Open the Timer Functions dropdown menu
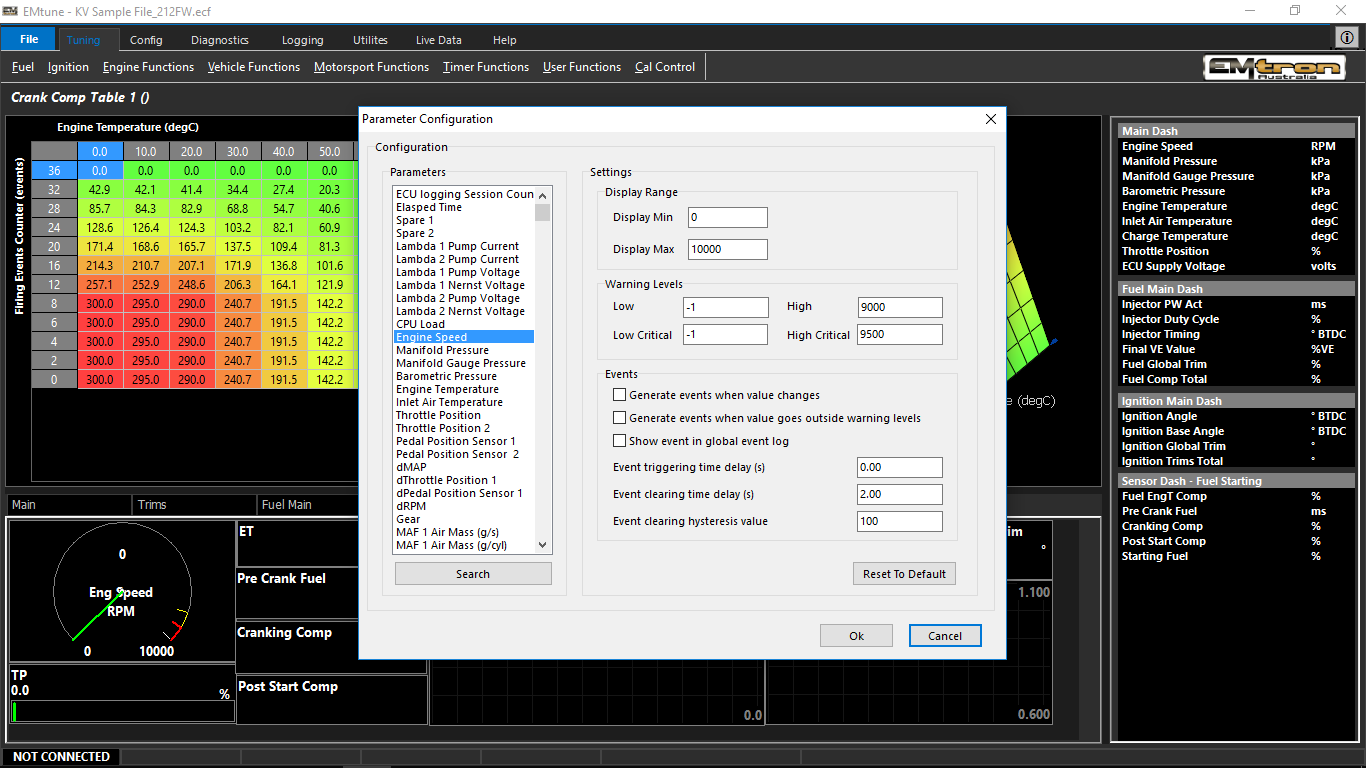1366x768 pixels. point(486,67)
